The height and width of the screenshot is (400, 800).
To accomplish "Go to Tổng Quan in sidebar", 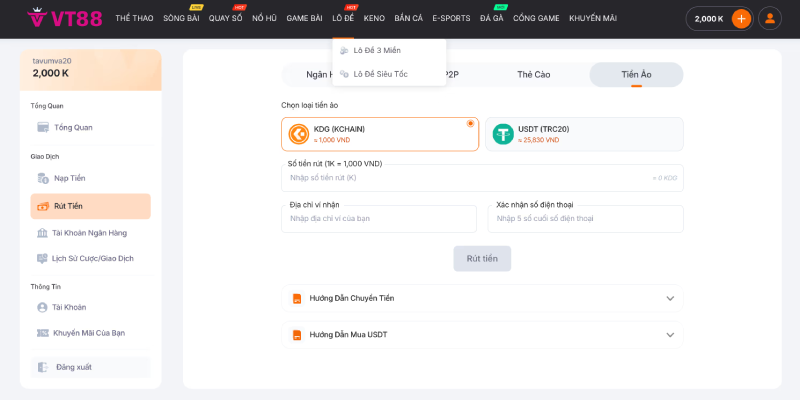I will pos(90,127).
